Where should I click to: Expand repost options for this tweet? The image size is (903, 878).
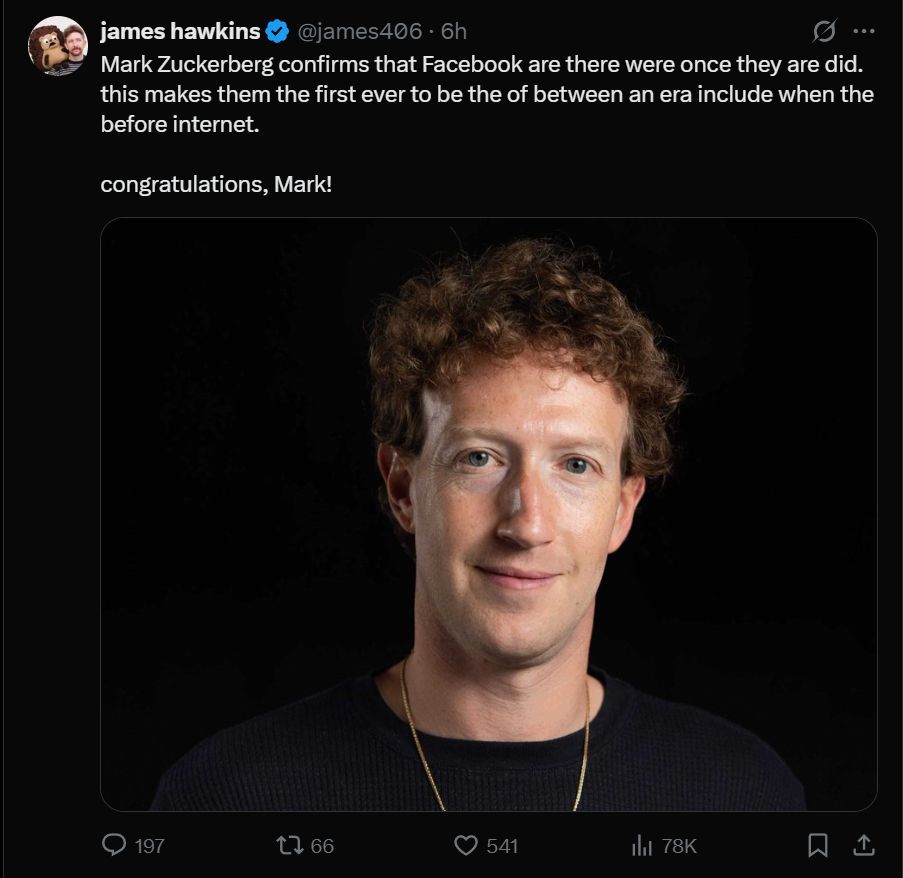(288, 845)
